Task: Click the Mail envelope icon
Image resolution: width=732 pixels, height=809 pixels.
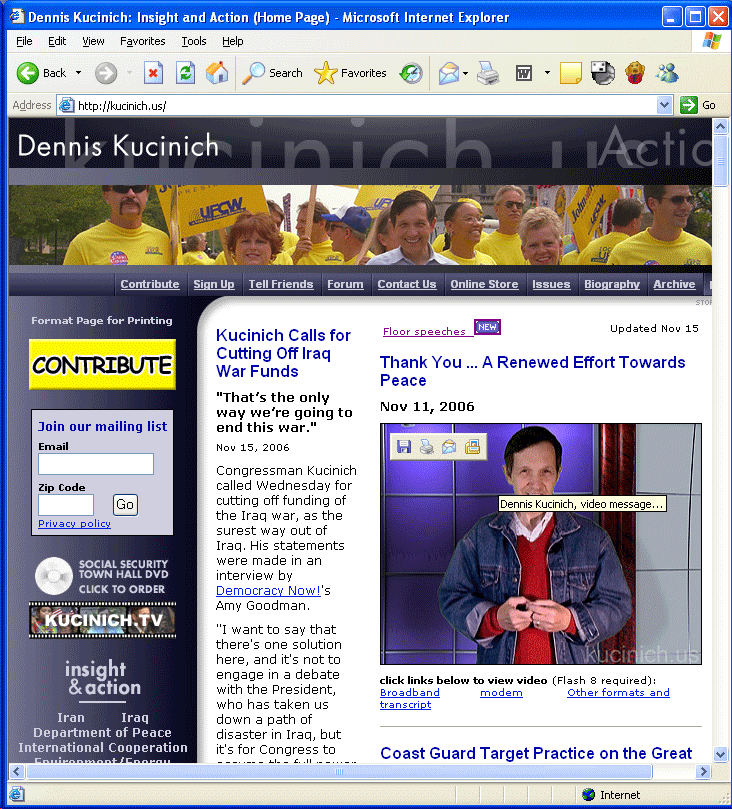Action: (448, 73)
